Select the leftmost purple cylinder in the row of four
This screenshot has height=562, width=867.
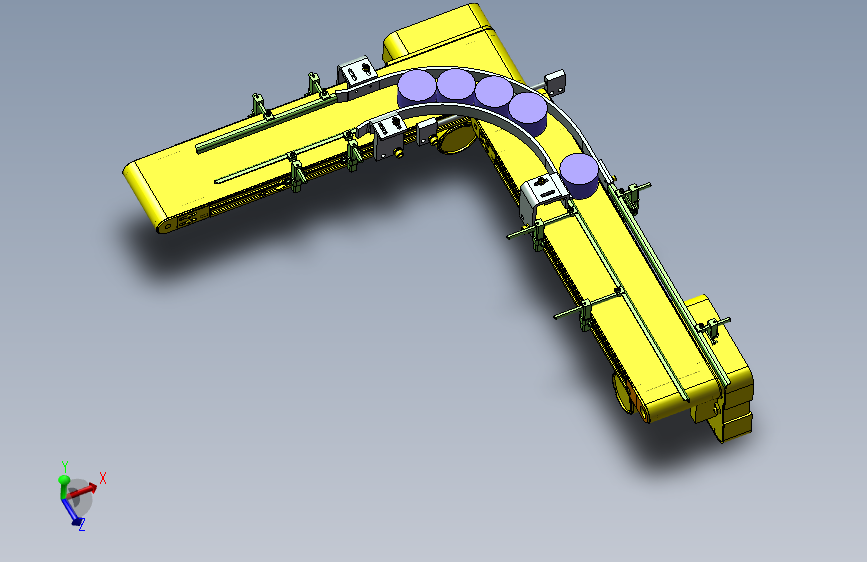pyautogui.click(x=416, y=90)
